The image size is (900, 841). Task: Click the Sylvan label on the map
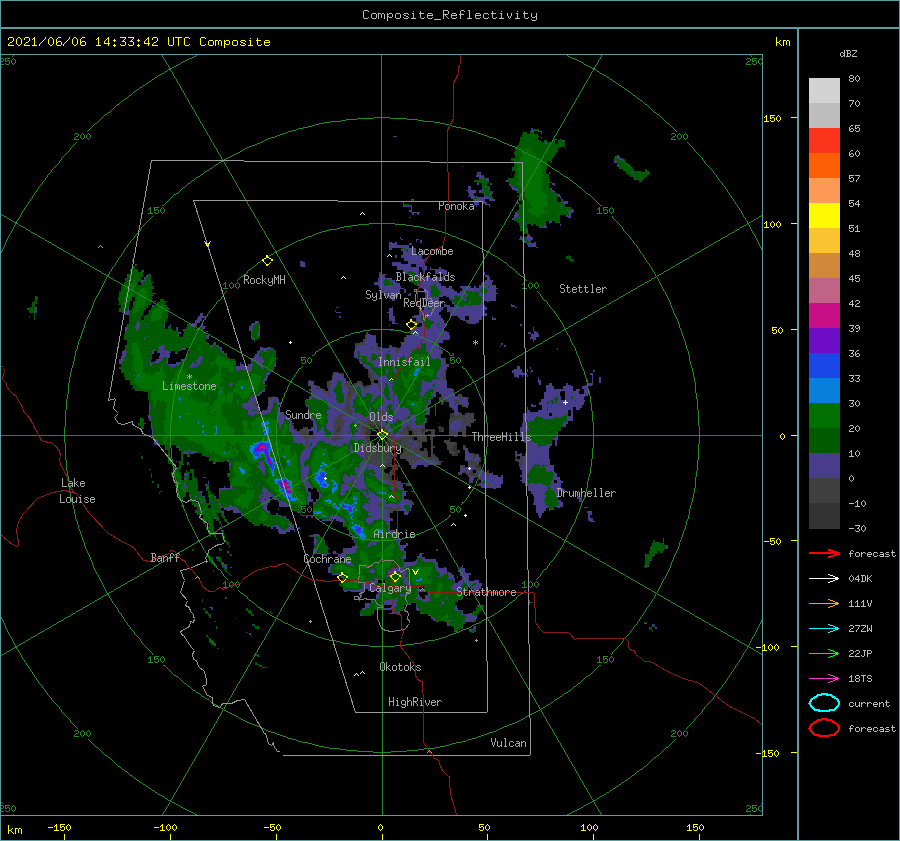(383, 295)
